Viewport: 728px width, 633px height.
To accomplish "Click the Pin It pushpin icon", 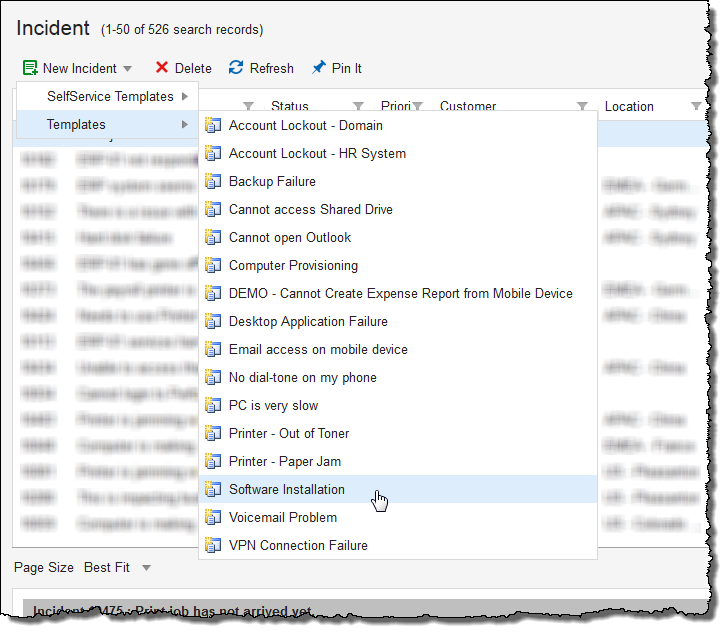I will (x=318, y=68).
